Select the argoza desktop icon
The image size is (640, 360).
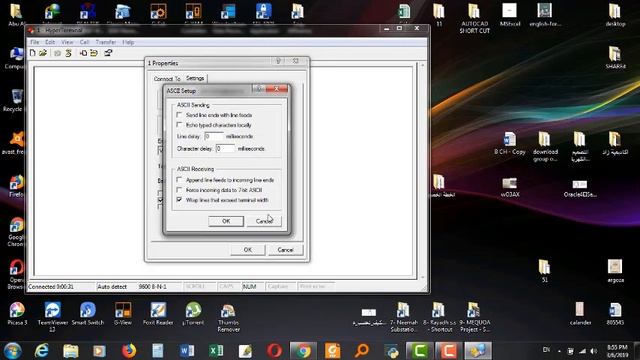(x=615, y=271)
